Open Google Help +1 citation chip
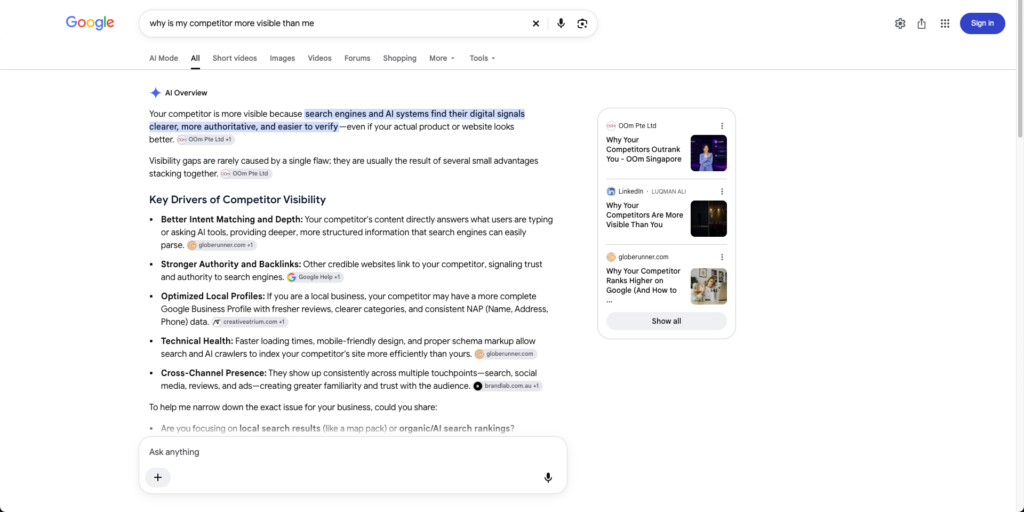This screenshot has width=1024, height=512. pyautogui.click(x=315, y=277)
